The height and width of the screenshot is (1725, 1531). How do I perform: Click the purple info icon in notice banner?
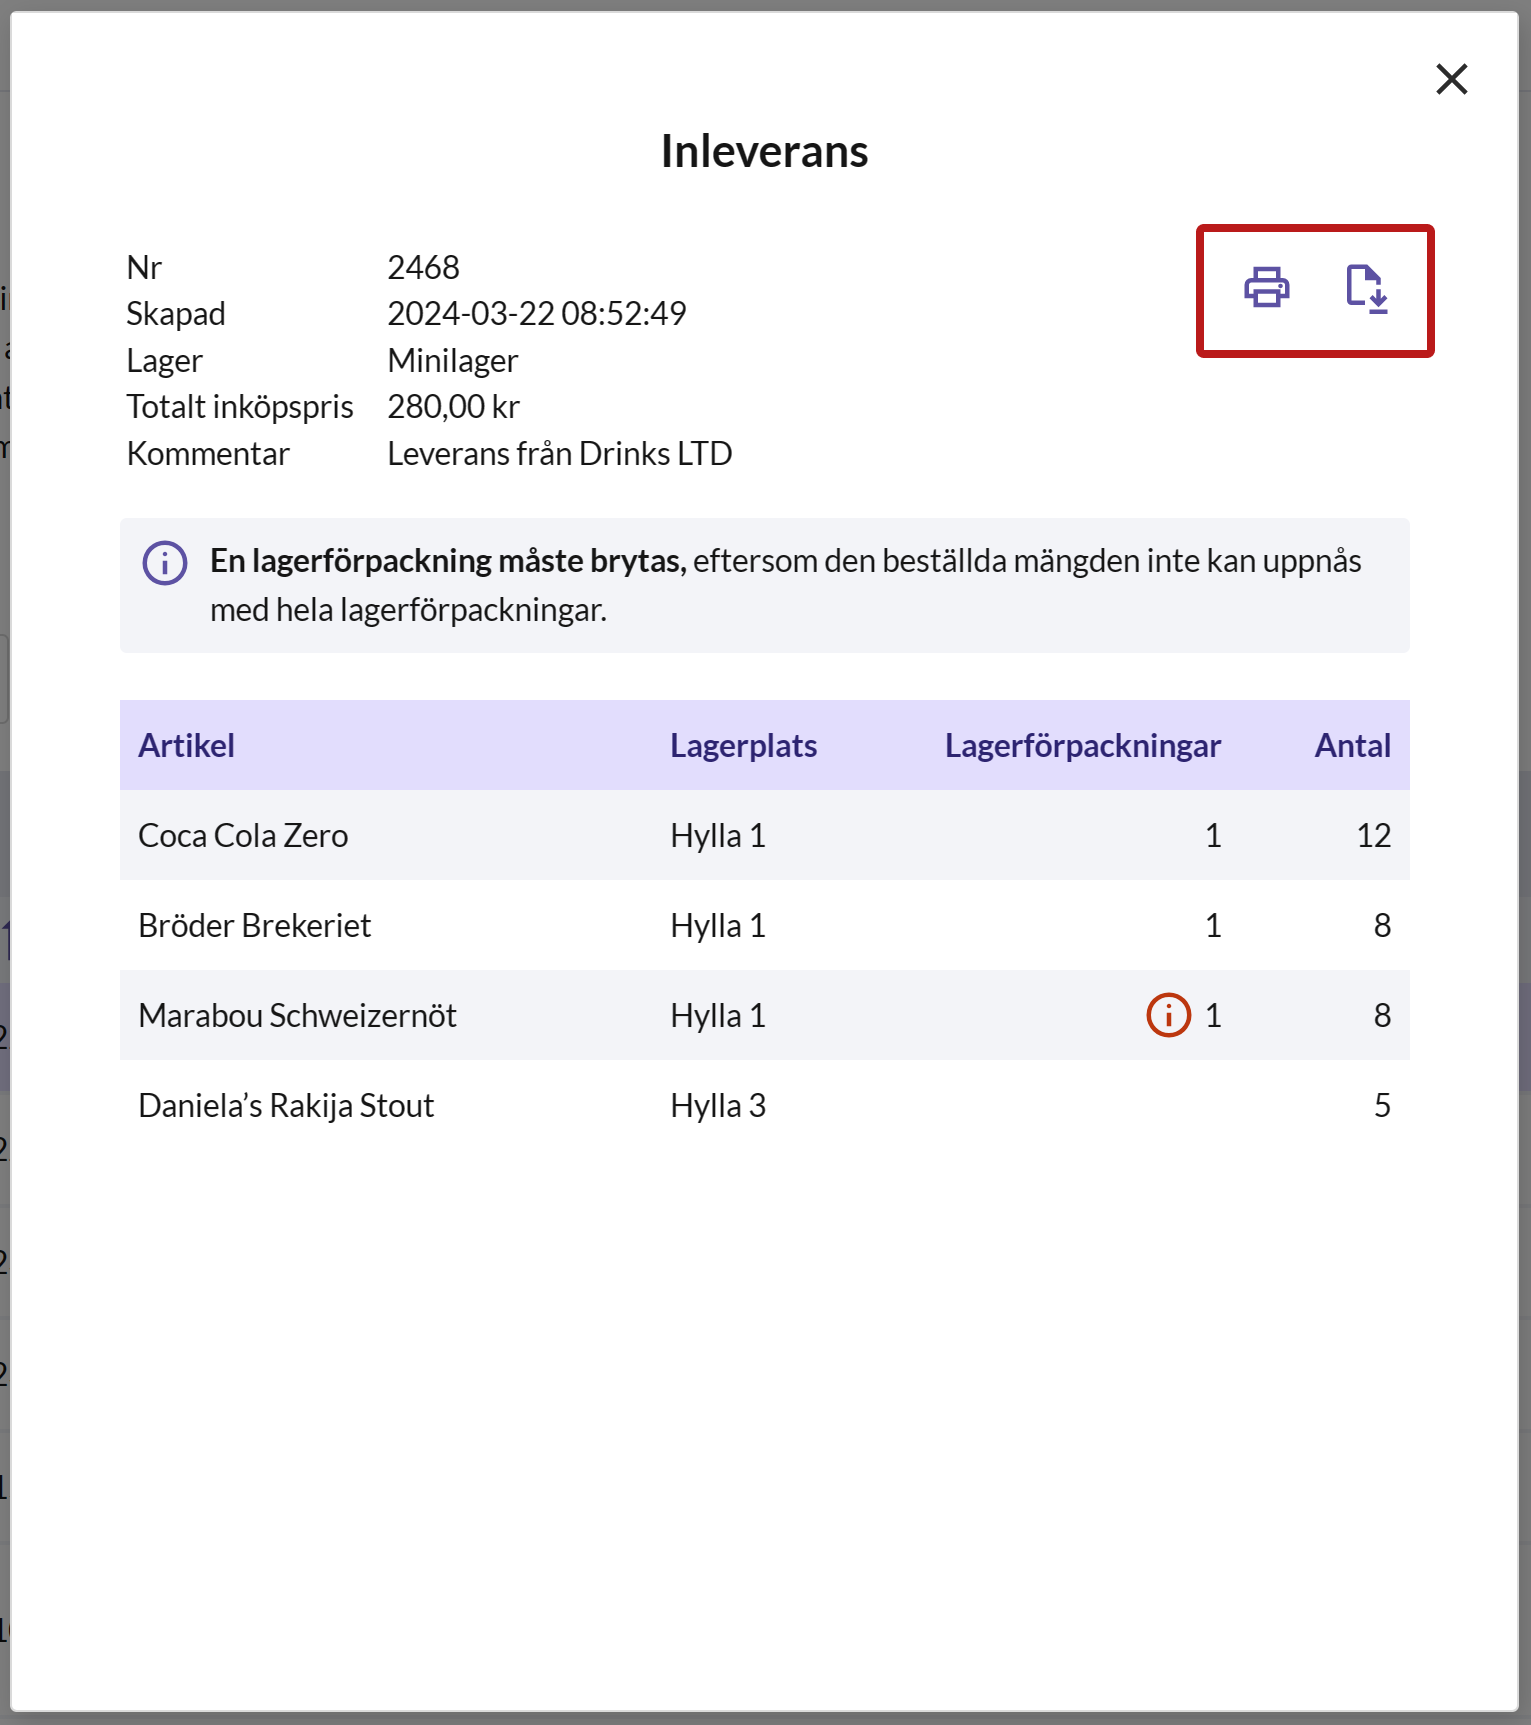(165, 563)
